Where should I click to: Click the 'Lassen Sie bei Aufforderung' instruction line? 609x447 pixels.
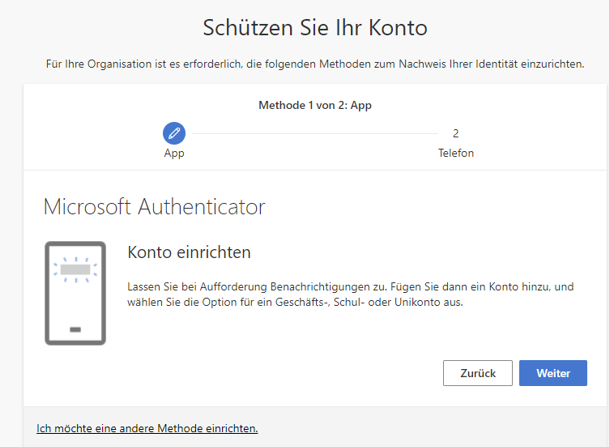pos(350,287)
